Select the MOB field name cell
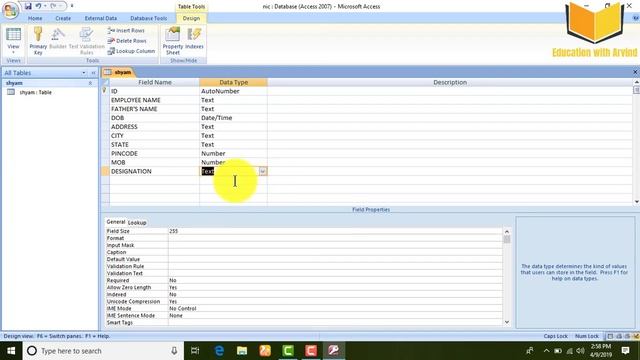The height and width of the screenshot is (360, 640). 154,162
